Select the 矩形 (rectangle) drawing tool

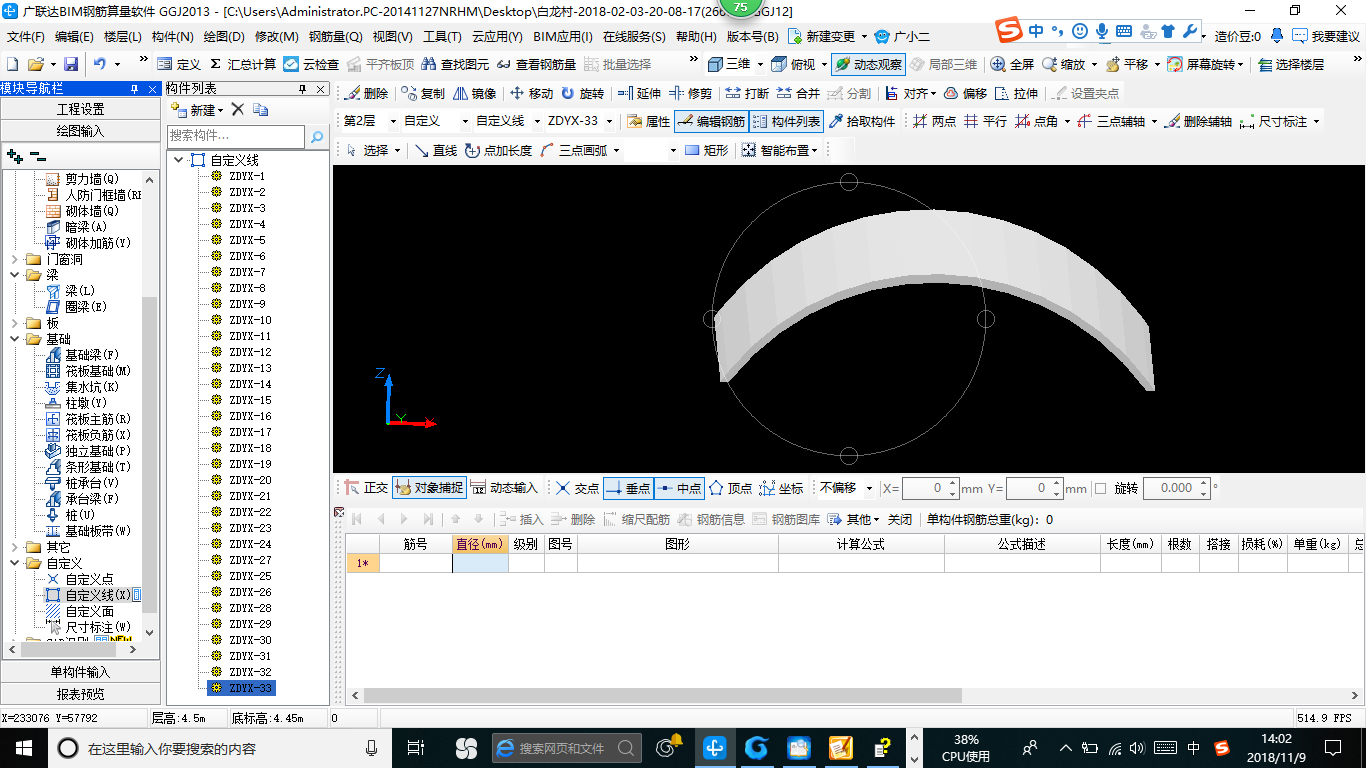pos(706,150)
